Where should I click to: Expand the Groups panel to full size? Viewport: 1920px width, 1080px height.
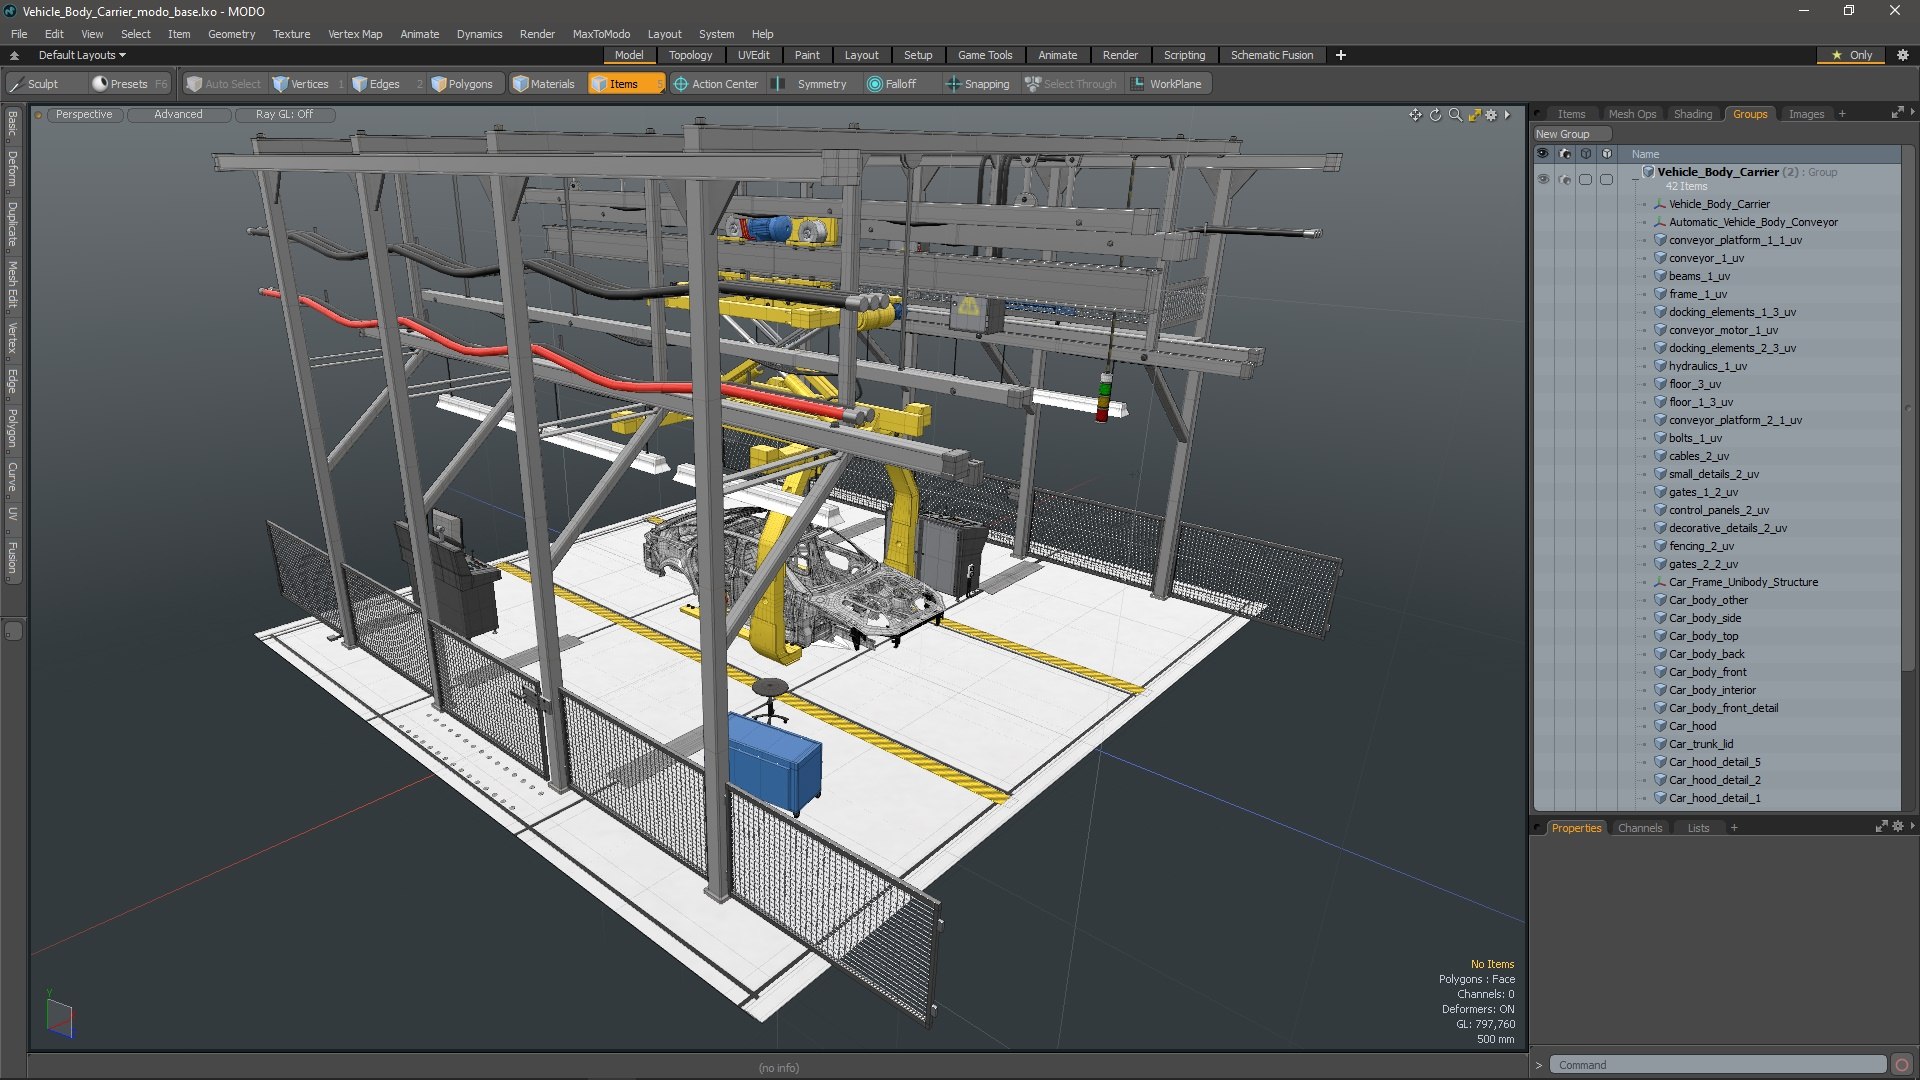[1896, 113]
